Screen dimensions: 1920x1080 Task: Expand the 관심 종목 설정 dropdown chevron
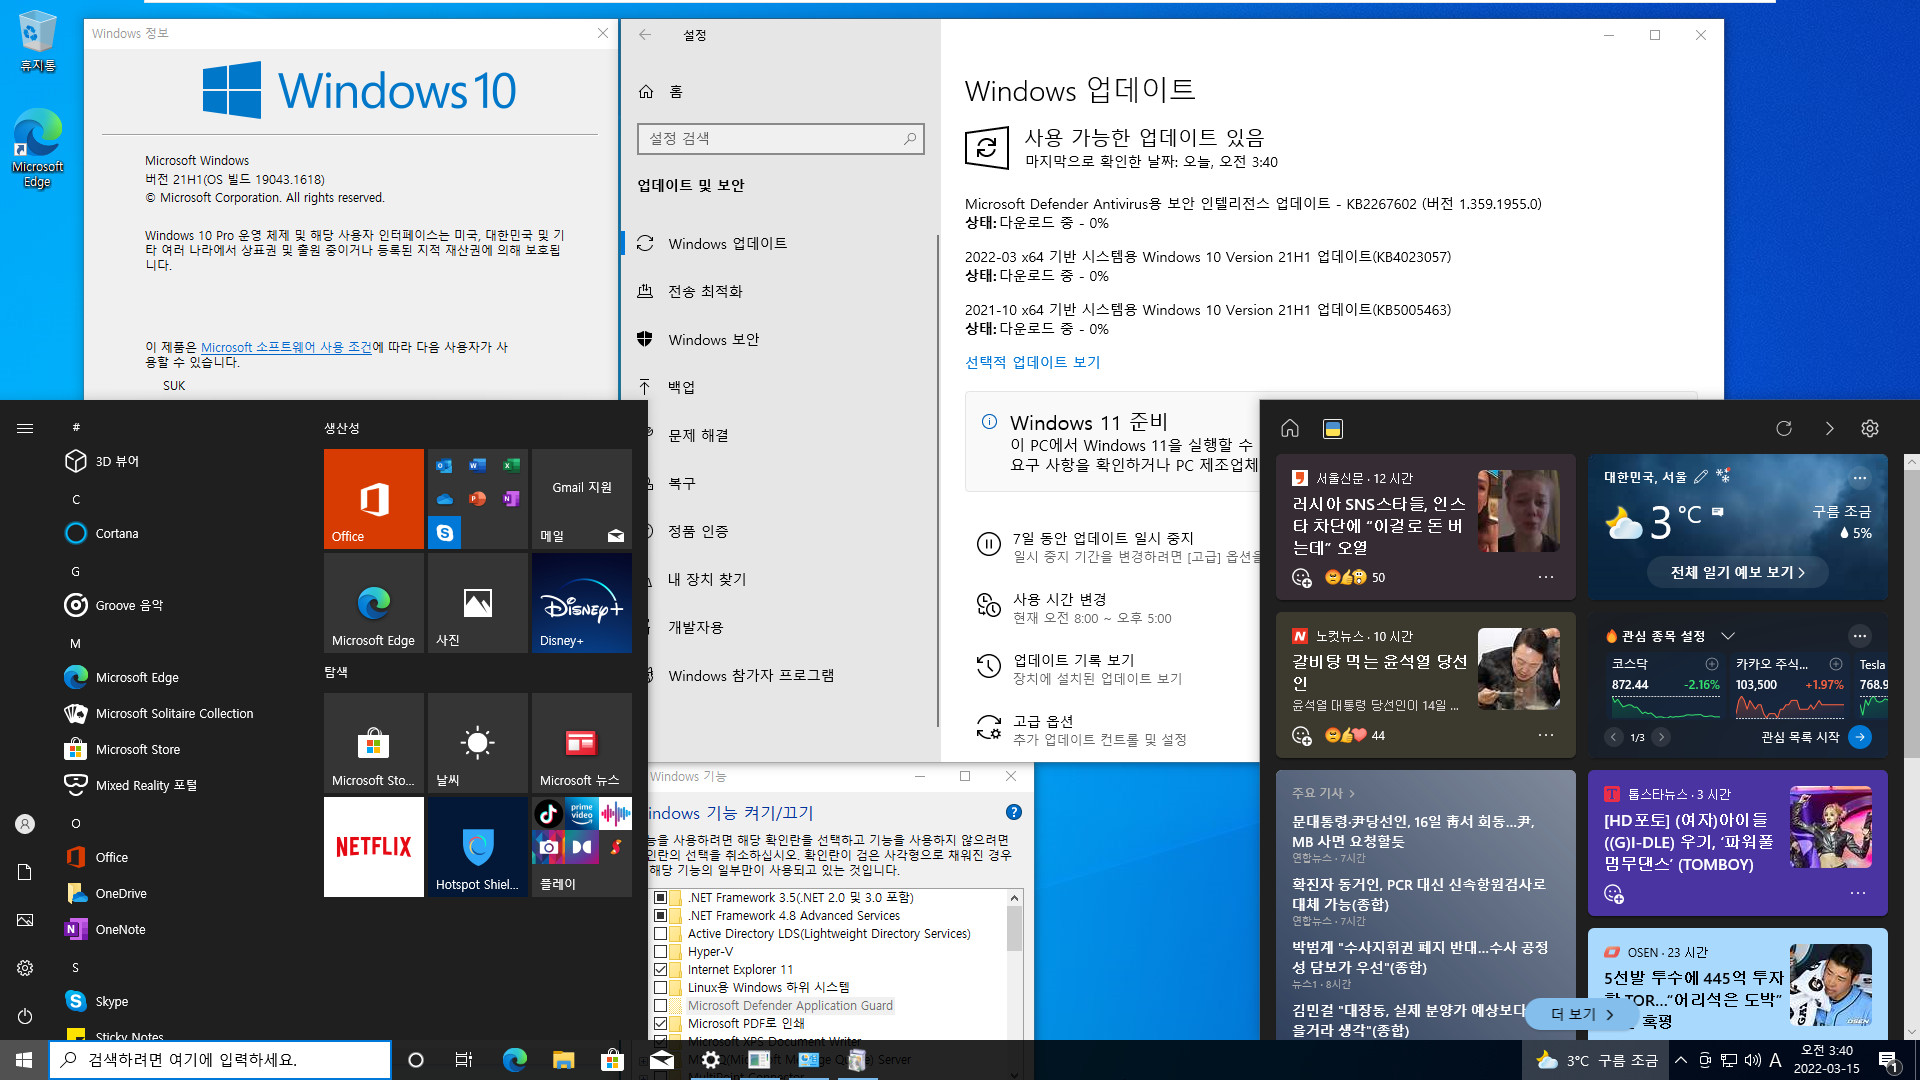1728,636
